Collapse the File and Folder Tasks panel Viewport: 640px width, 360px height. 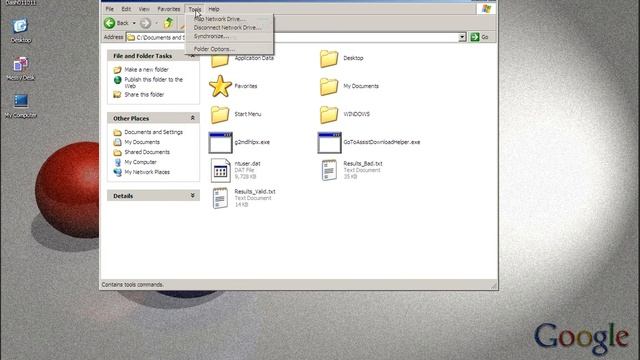(x=193, y=56)
